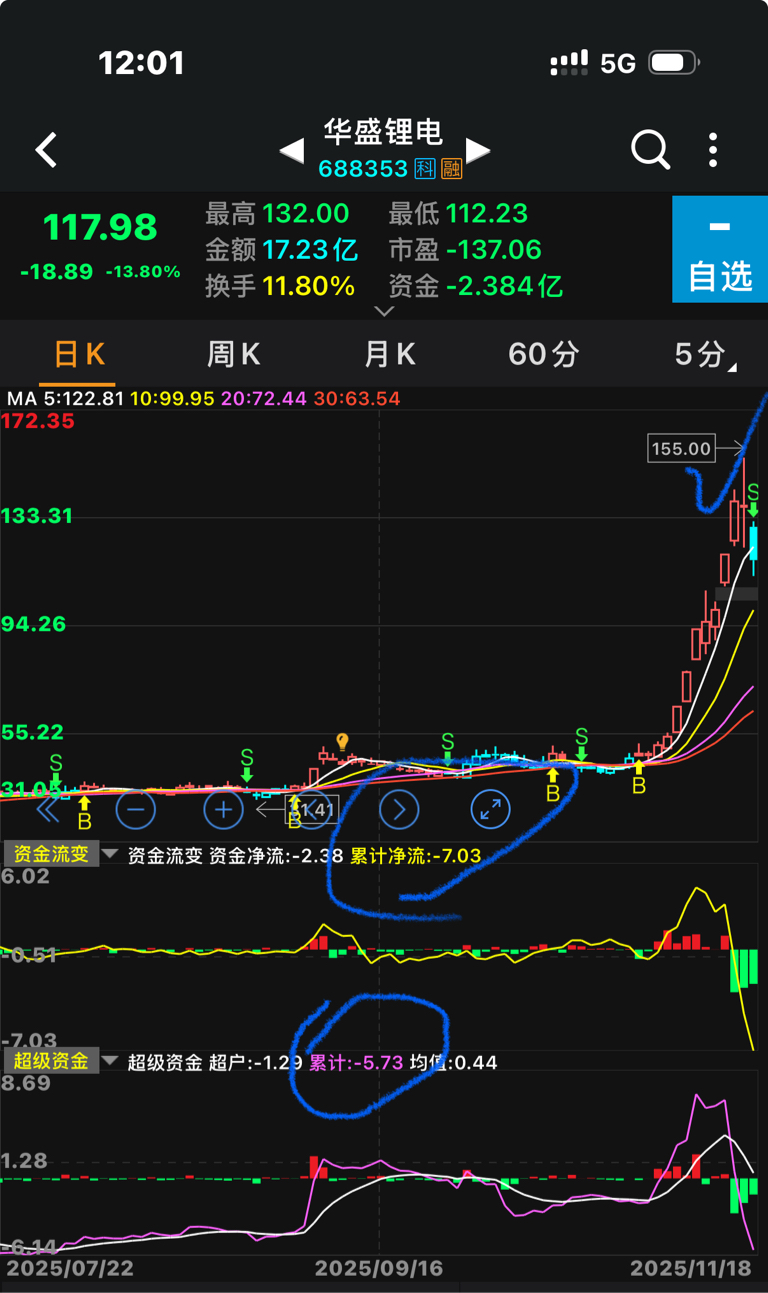Switch to 周K tab
The height and width of the screenshot is (1293, 768).
(x=233, y=354)
